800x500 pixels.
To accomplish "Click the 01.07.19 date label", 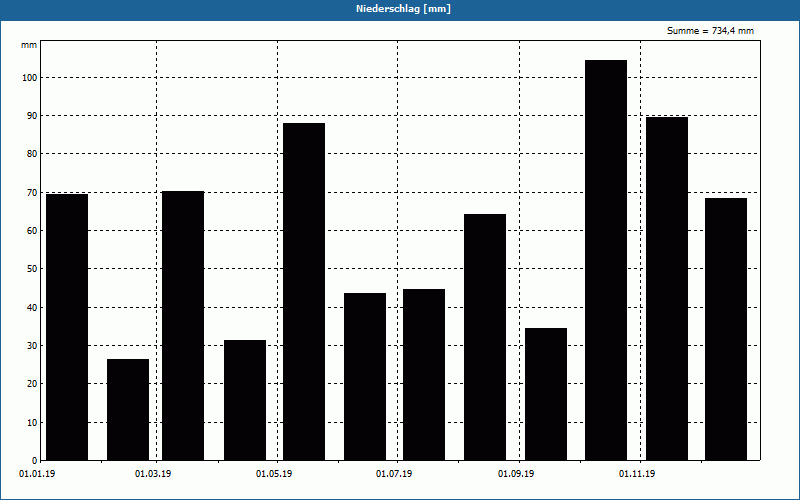I will pos(394,474).
